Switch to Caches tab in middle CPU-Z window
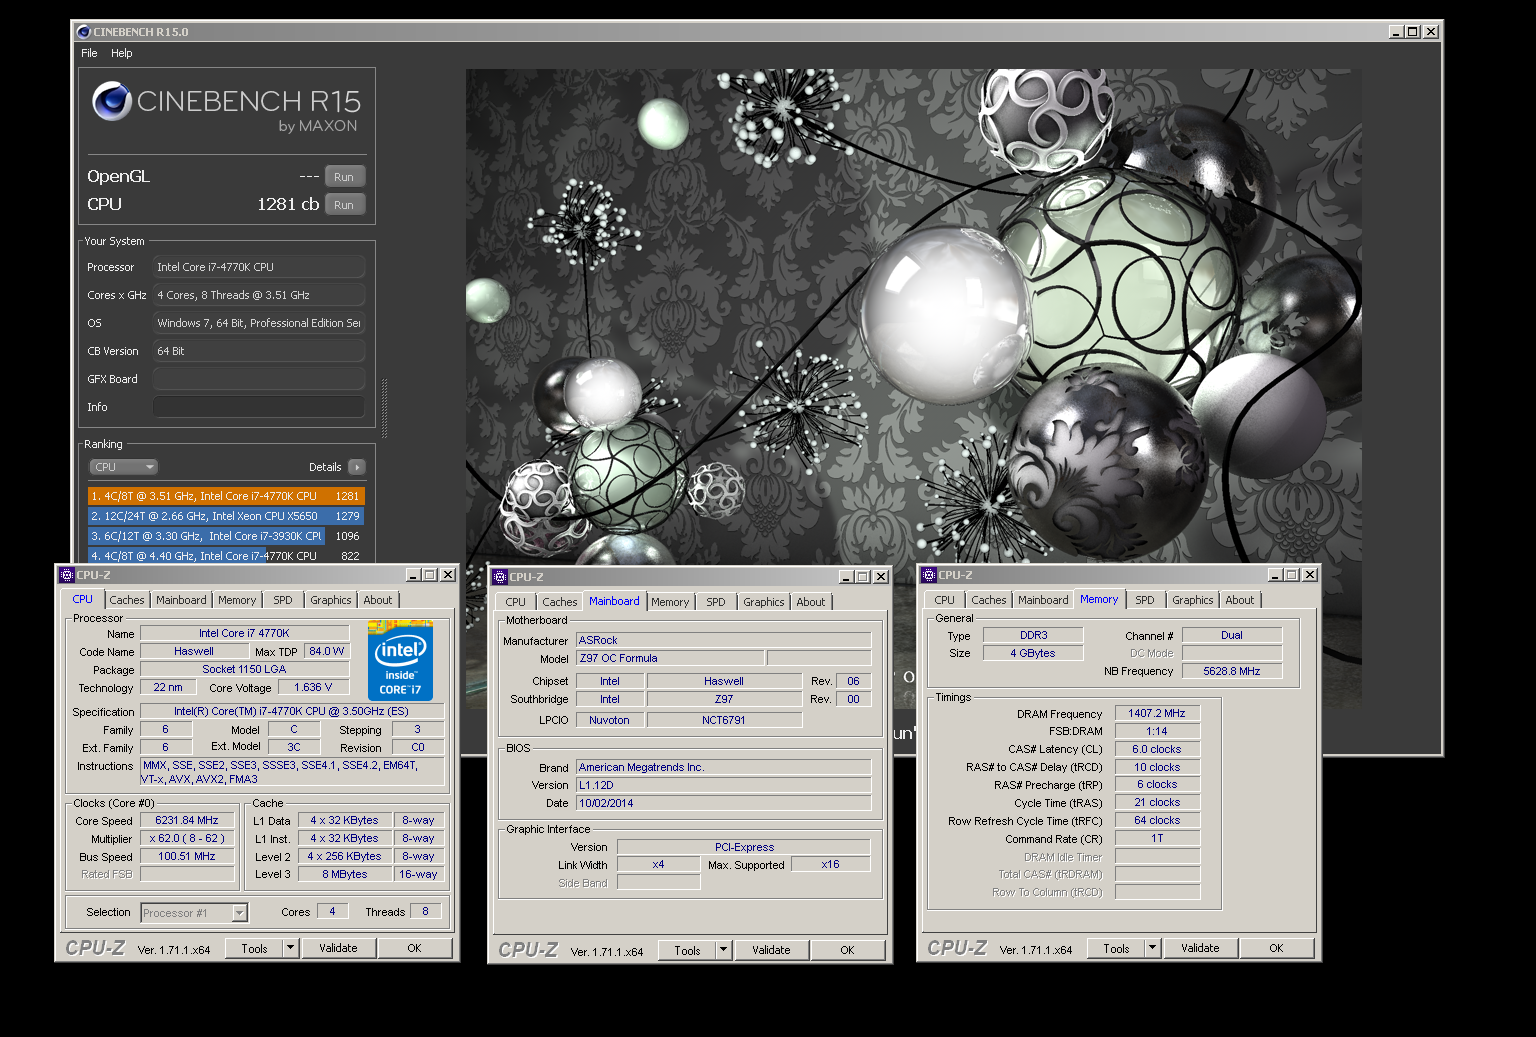 point(560,602)
